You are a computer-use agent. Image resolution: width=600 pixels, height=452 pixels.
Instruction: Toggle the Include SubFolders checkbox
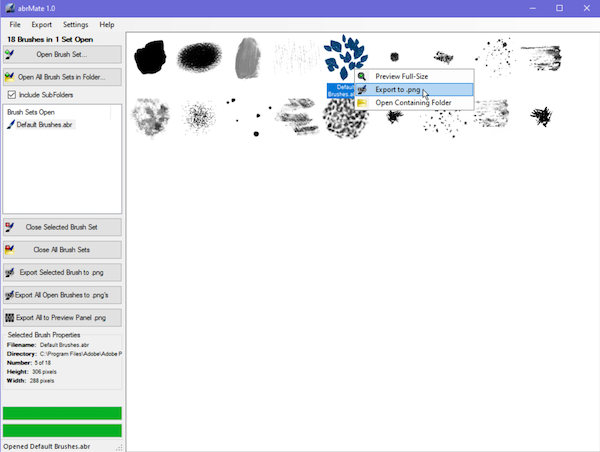tap(12, 95)
